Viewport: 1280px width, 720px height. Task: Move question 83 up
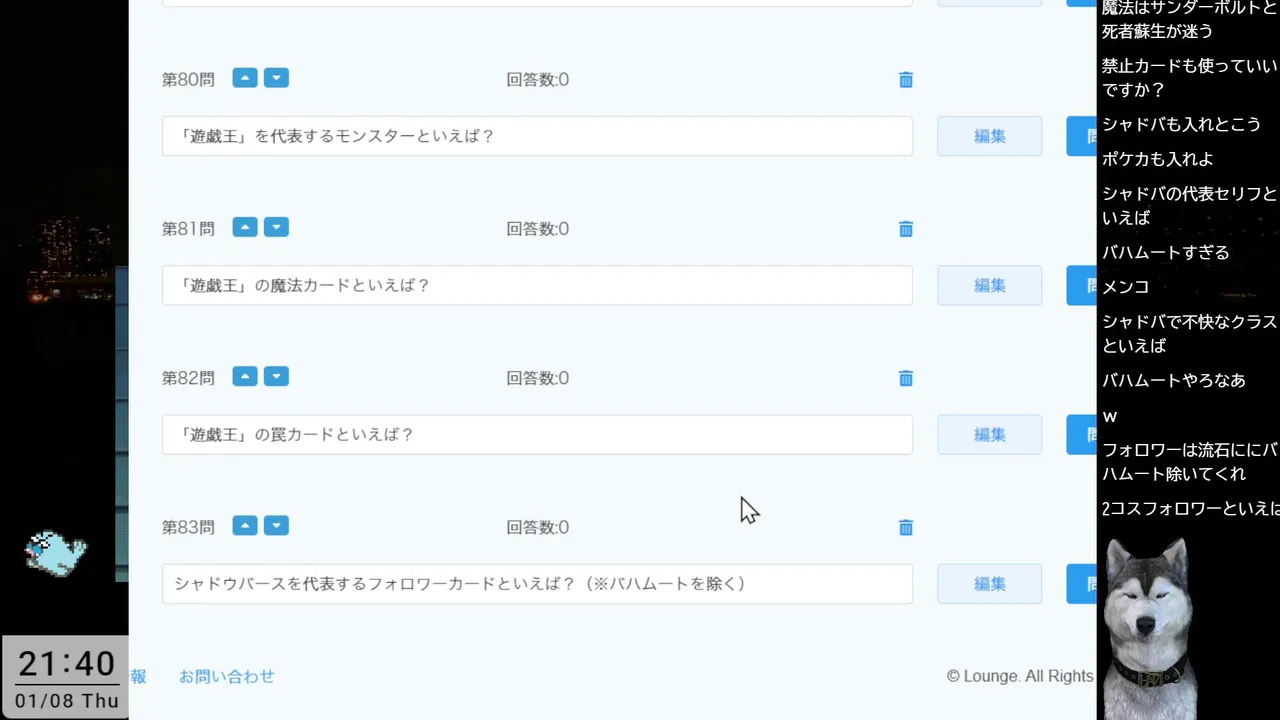tap(245, 525)
